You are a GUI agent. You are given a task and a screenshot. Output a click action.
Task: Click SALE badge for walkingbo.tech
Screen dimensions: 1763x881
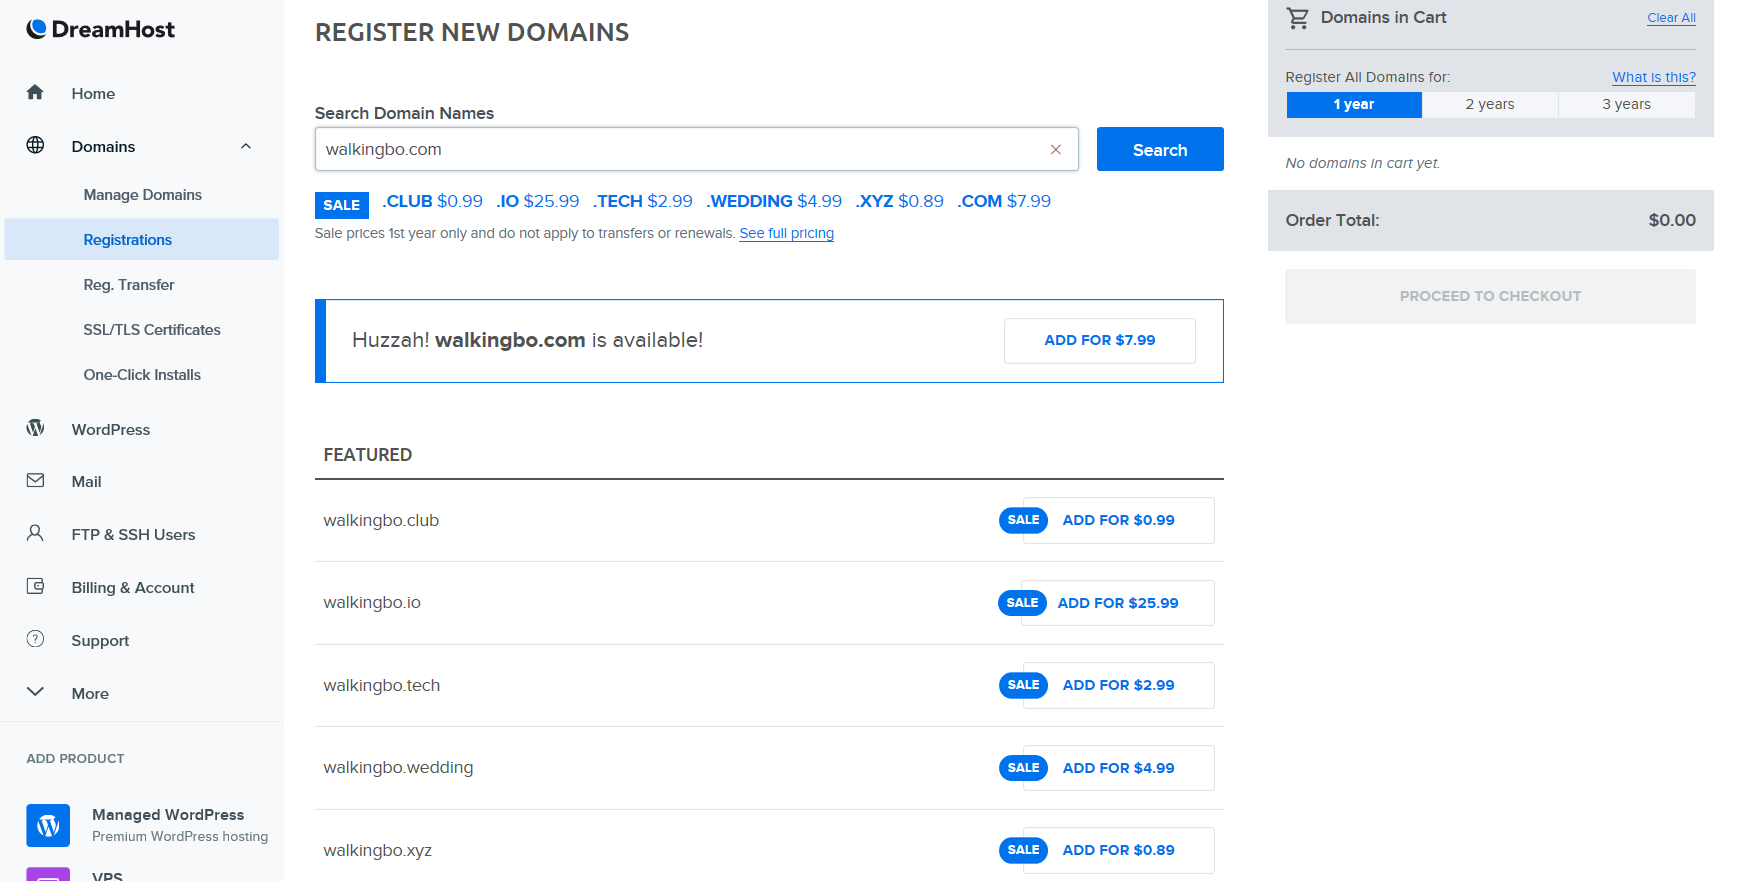coord(1023,685)
